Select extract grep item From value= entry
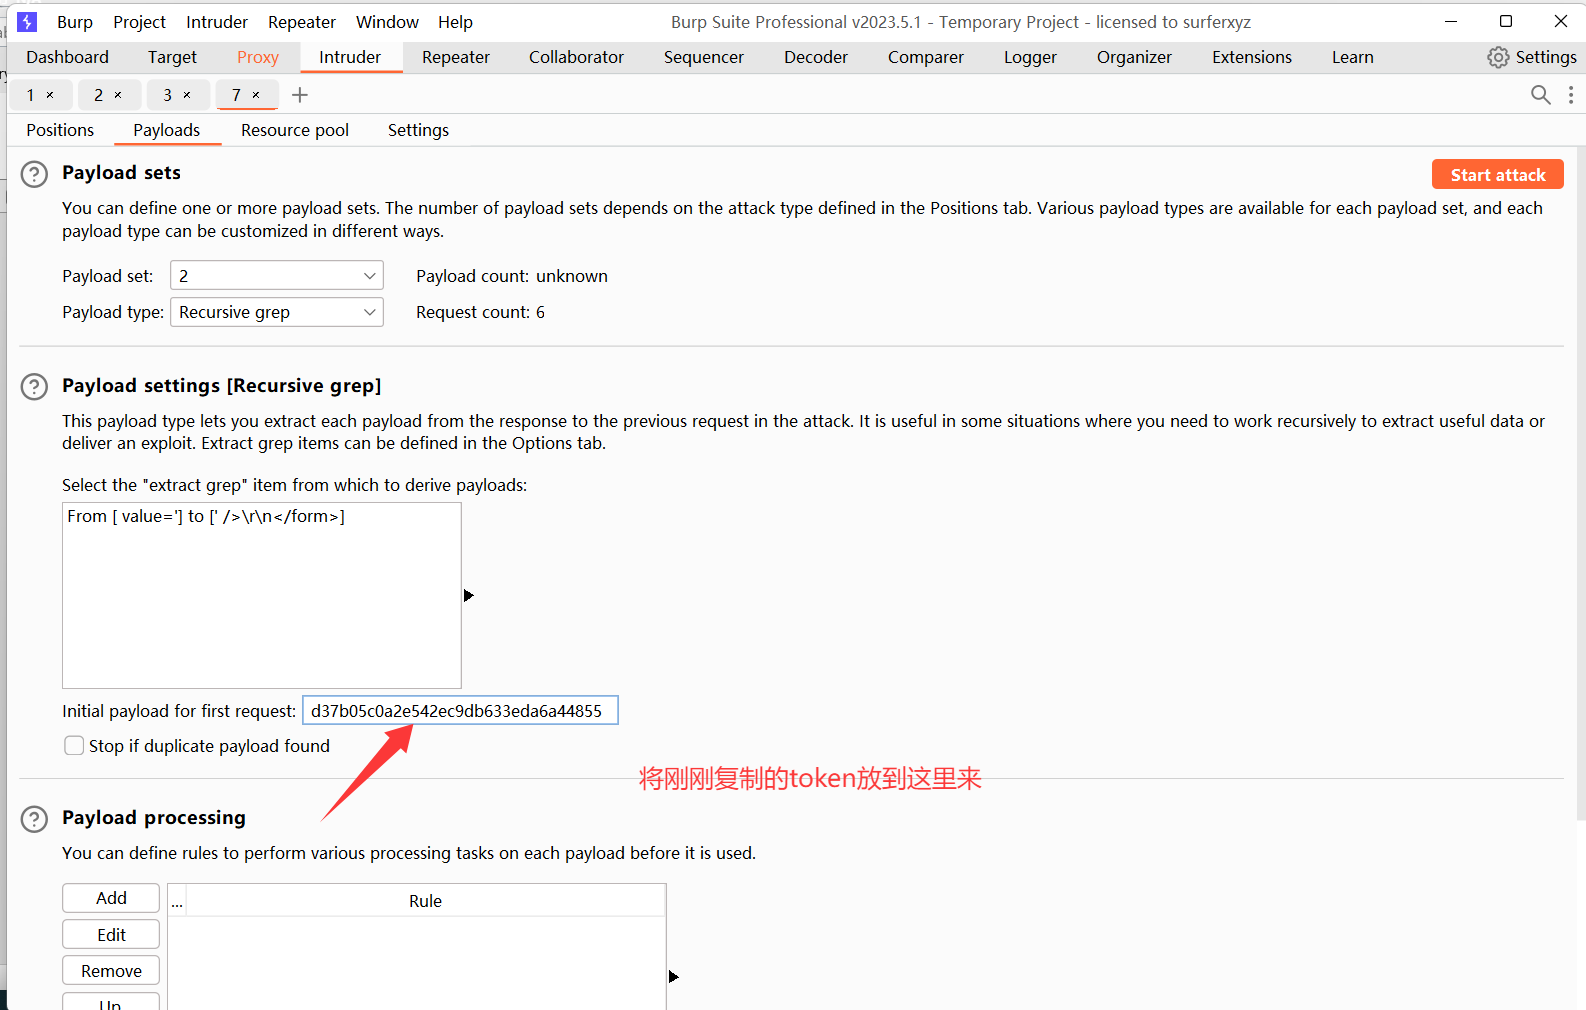1586x1010 pixels. coord(261,516)
